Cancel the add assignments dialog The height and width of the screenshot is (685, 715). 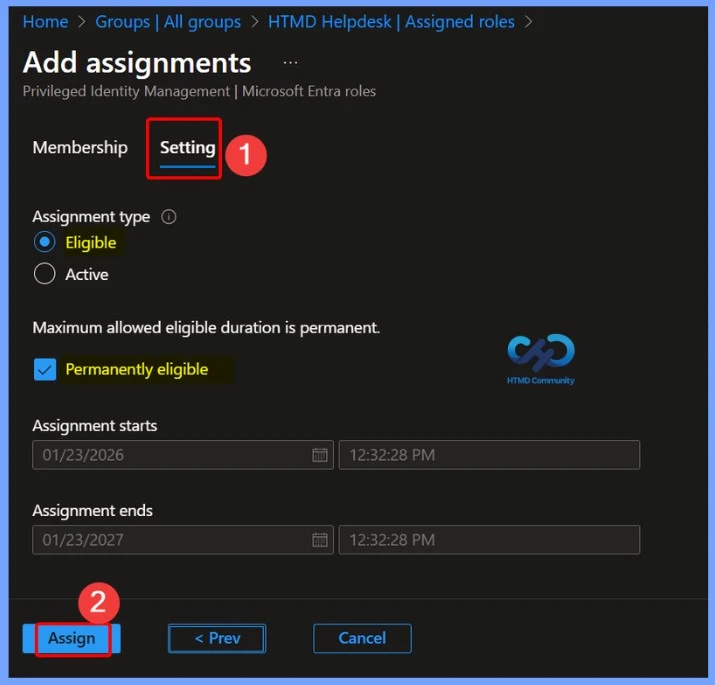point(362,638)
